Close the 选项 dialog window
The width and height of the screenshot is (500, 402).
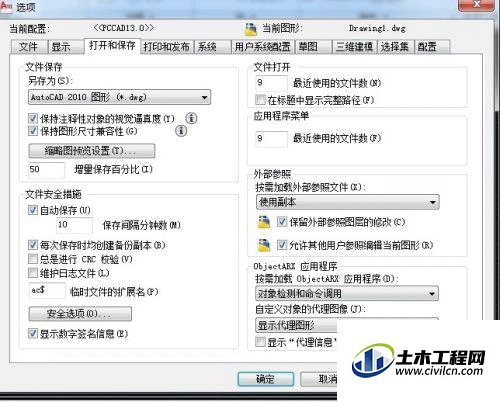pyautogui.click(x=477, y=5)
